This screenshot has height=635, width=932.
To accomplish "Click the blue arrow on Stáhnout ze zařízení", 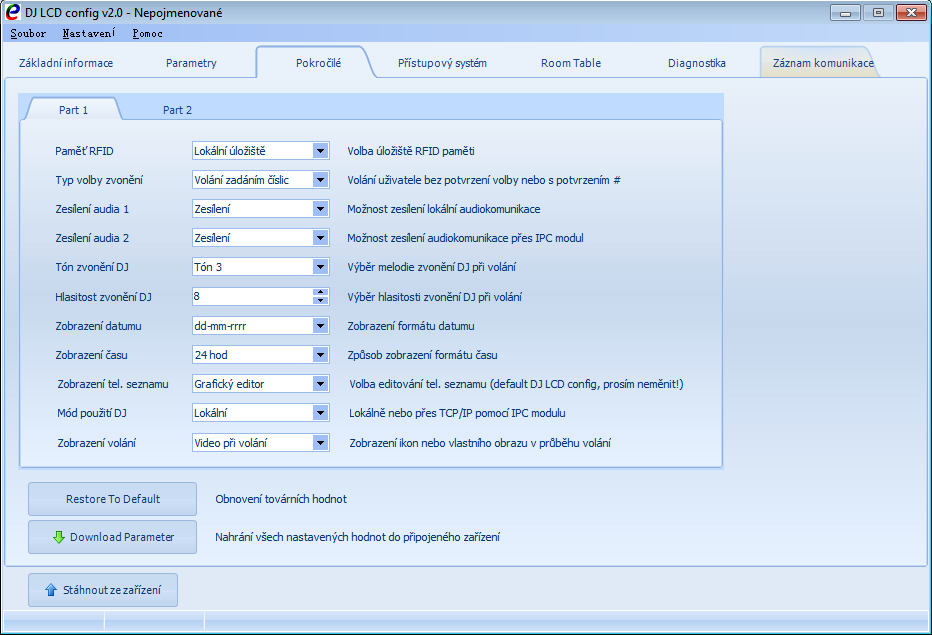I will (x=51, y=590).
